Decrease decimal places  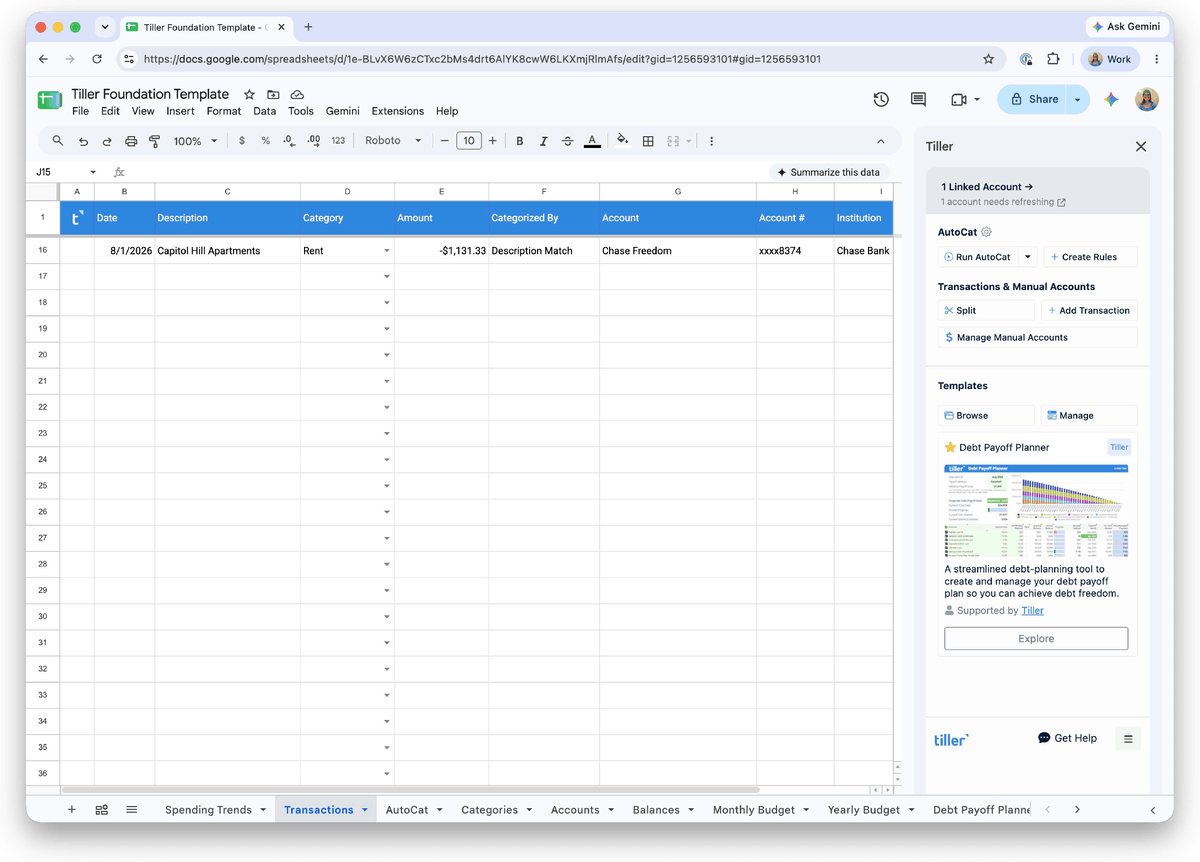point(289,141)
